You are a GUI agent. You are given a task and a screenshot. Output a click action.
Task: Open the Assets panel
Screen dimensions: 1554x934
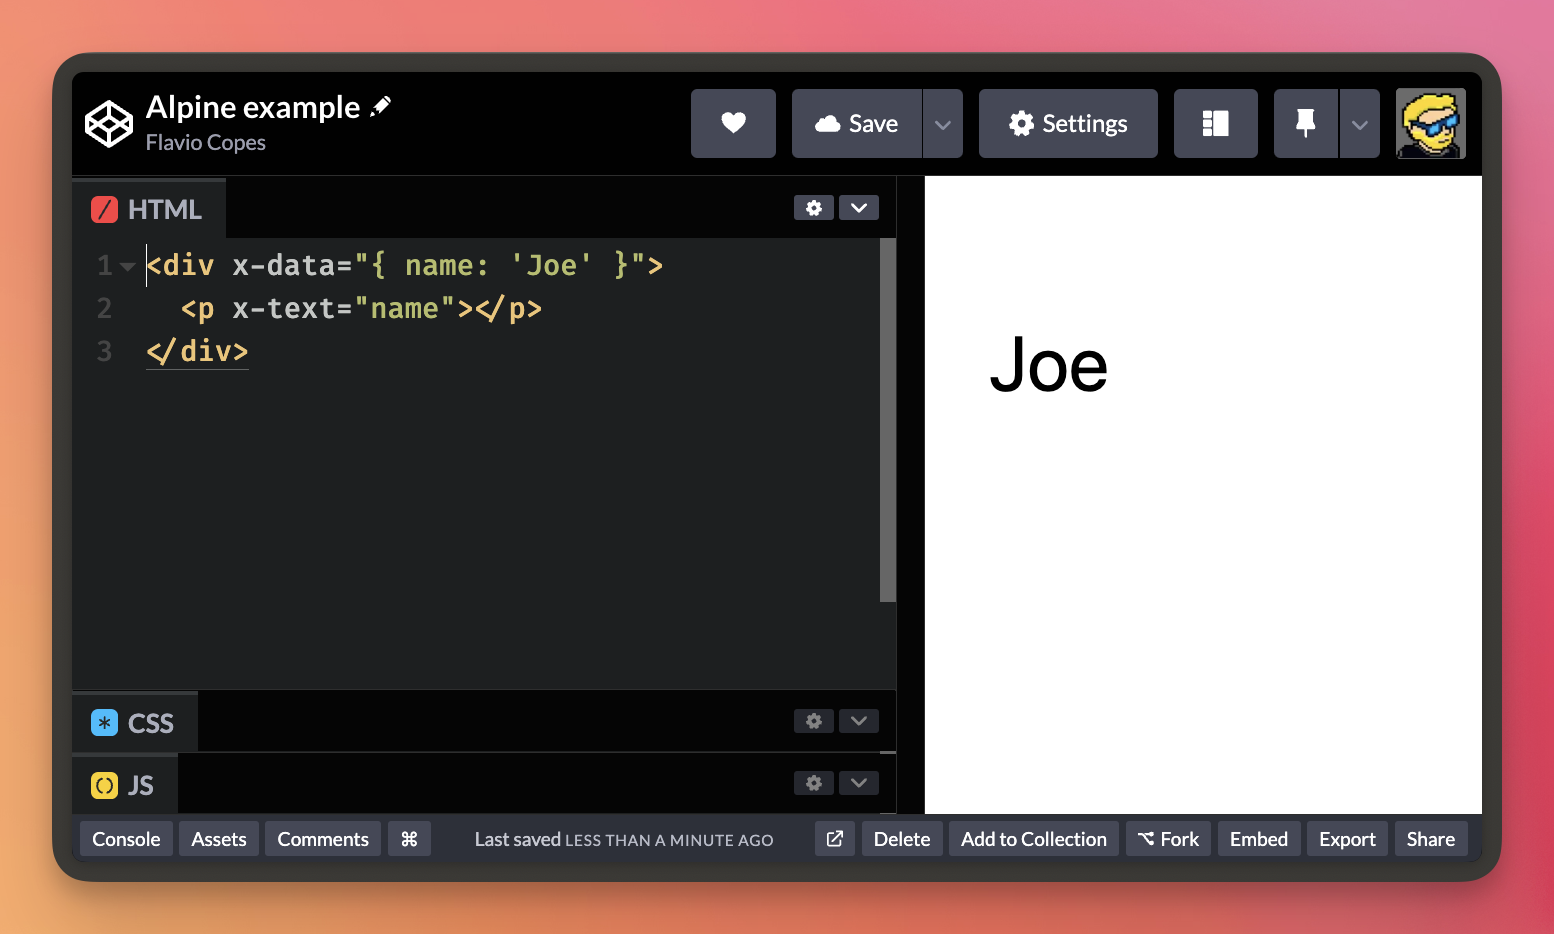click(219, 839)
